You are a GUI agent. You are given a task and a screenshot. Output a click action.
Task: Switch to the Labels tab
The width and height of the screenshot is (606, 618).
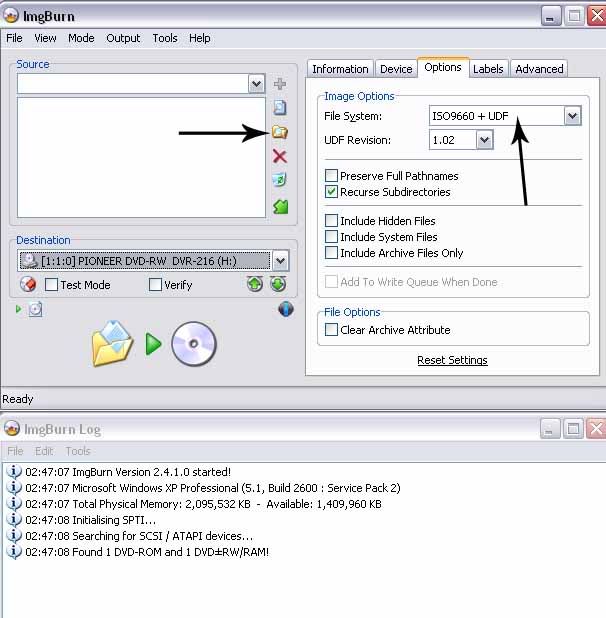click(x=488, y=69)
